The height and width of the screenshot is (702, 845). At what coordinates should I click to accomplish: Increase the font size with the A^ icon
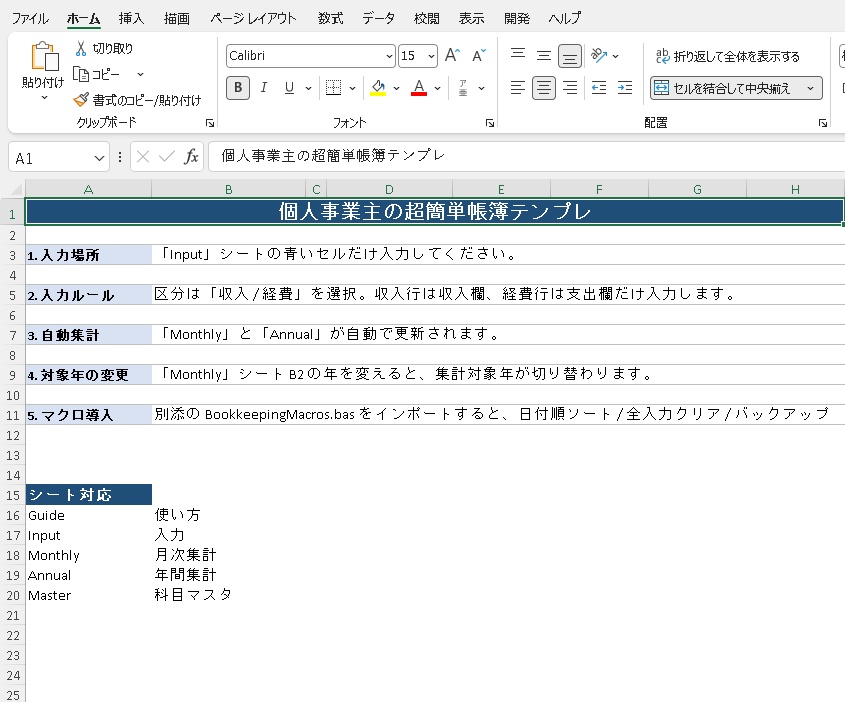(x=452, y=55)
